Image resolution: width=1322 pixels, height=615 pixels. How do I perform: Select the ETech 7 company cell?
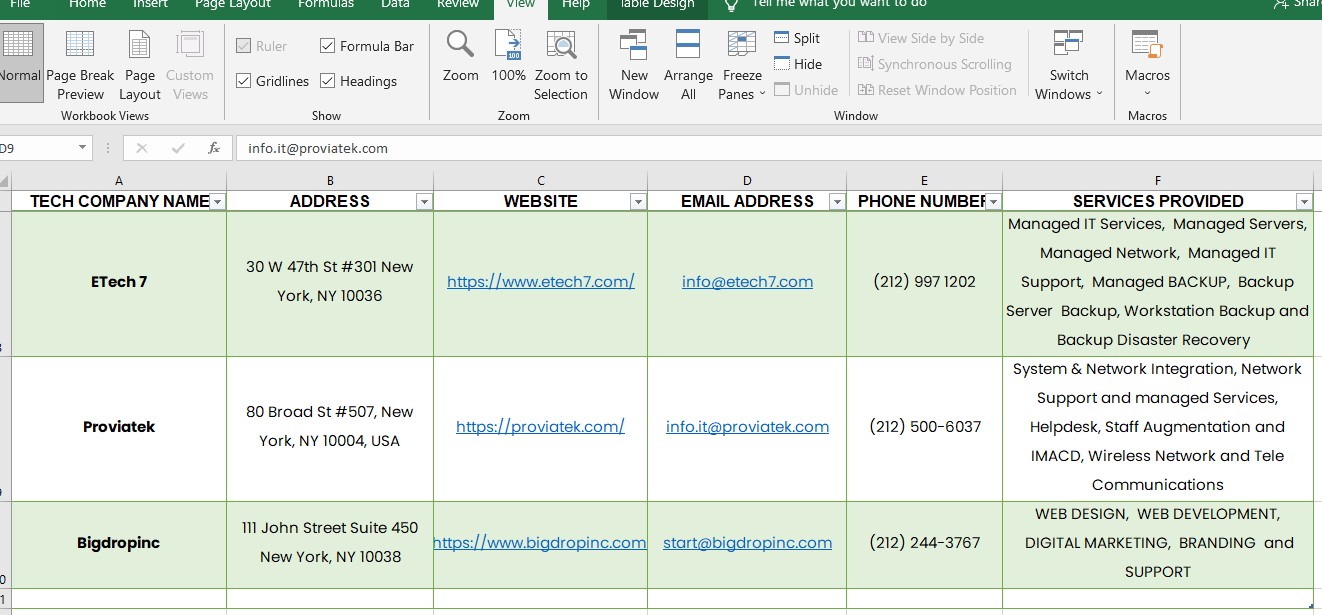(x=119, y=283)
